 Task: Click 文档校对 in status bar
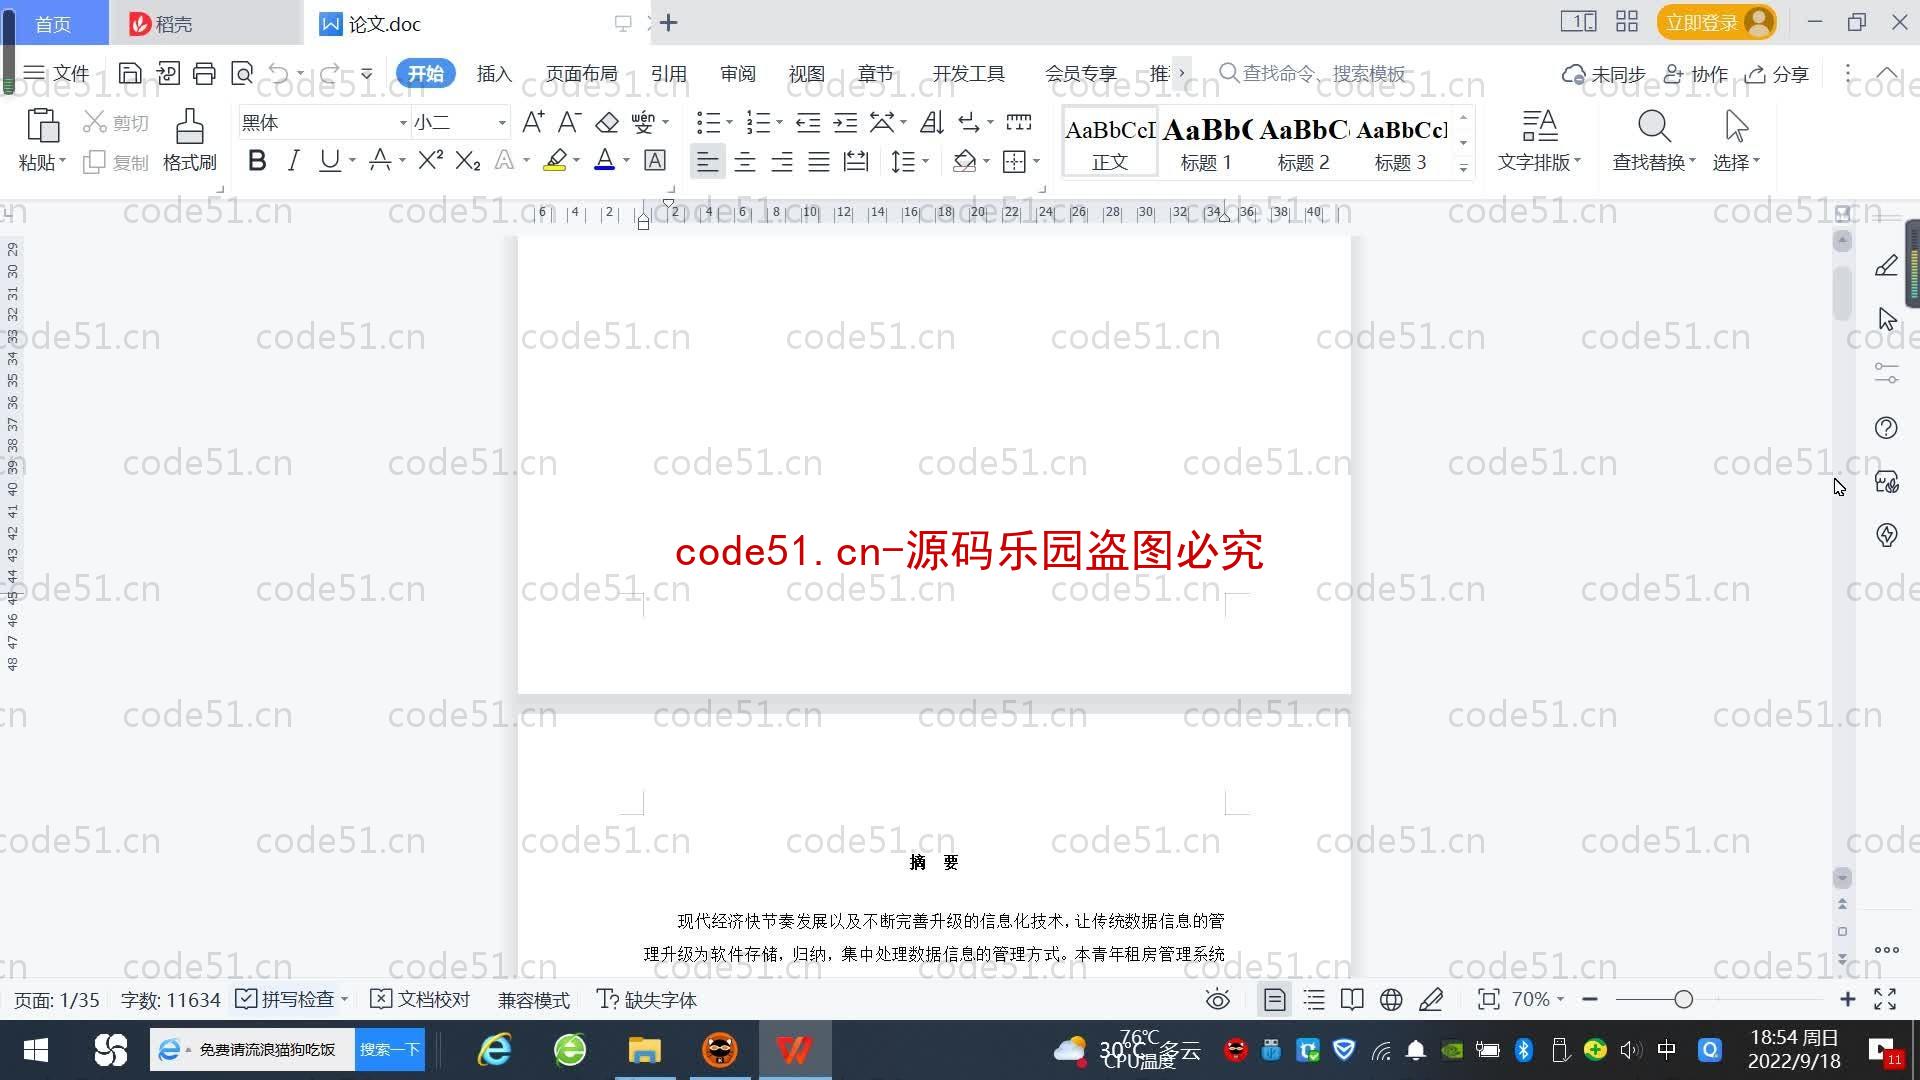click(420, 999)
